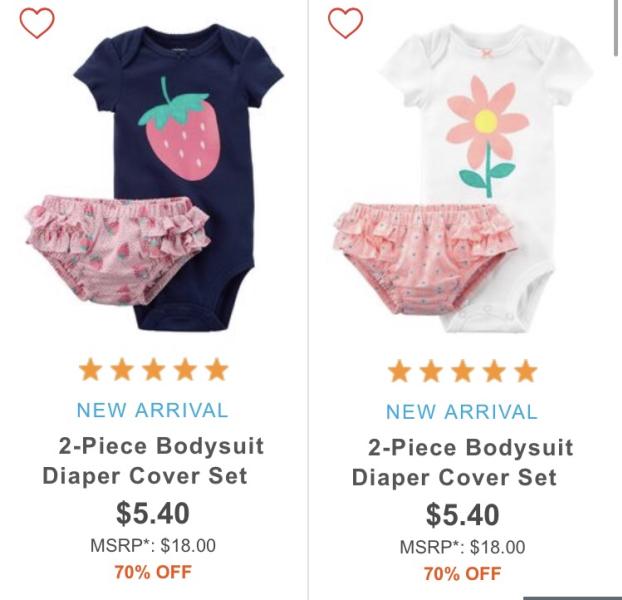Viewport: 622px width, 600px height.
Task: Click 70% OFF label on left product
Action: tap(153, 572)
